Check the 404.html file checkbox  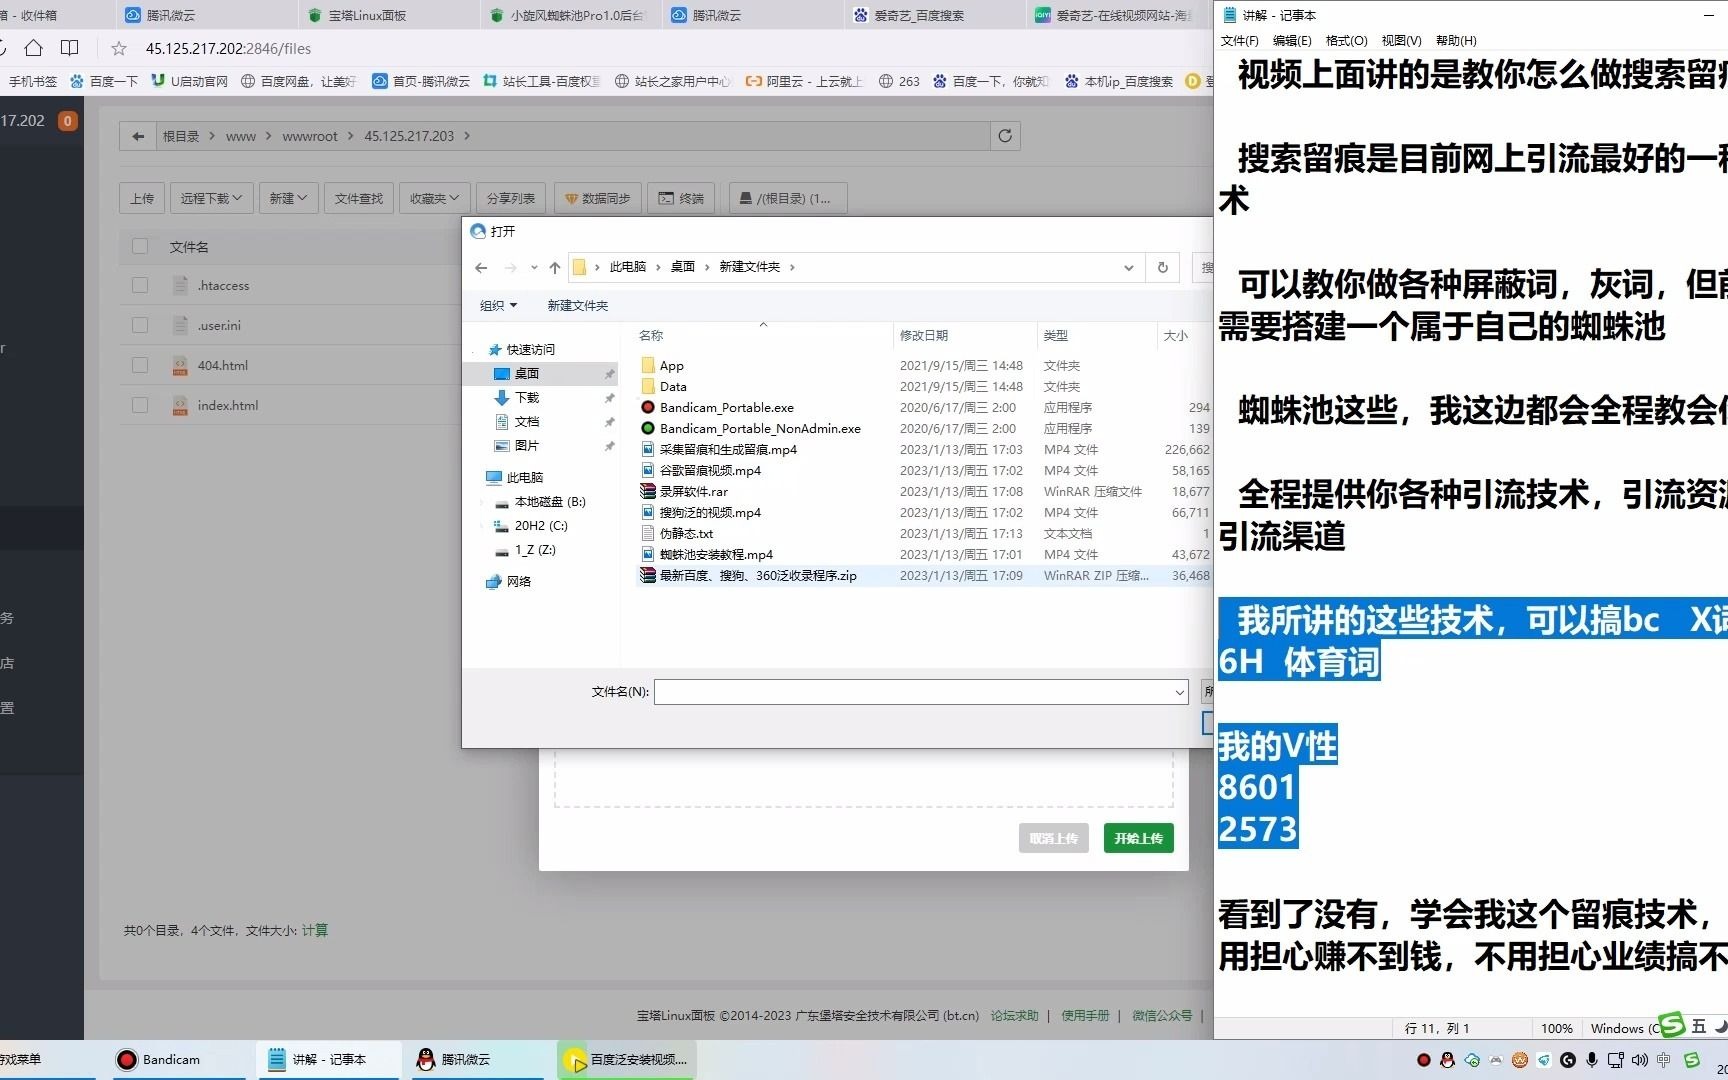140,365
